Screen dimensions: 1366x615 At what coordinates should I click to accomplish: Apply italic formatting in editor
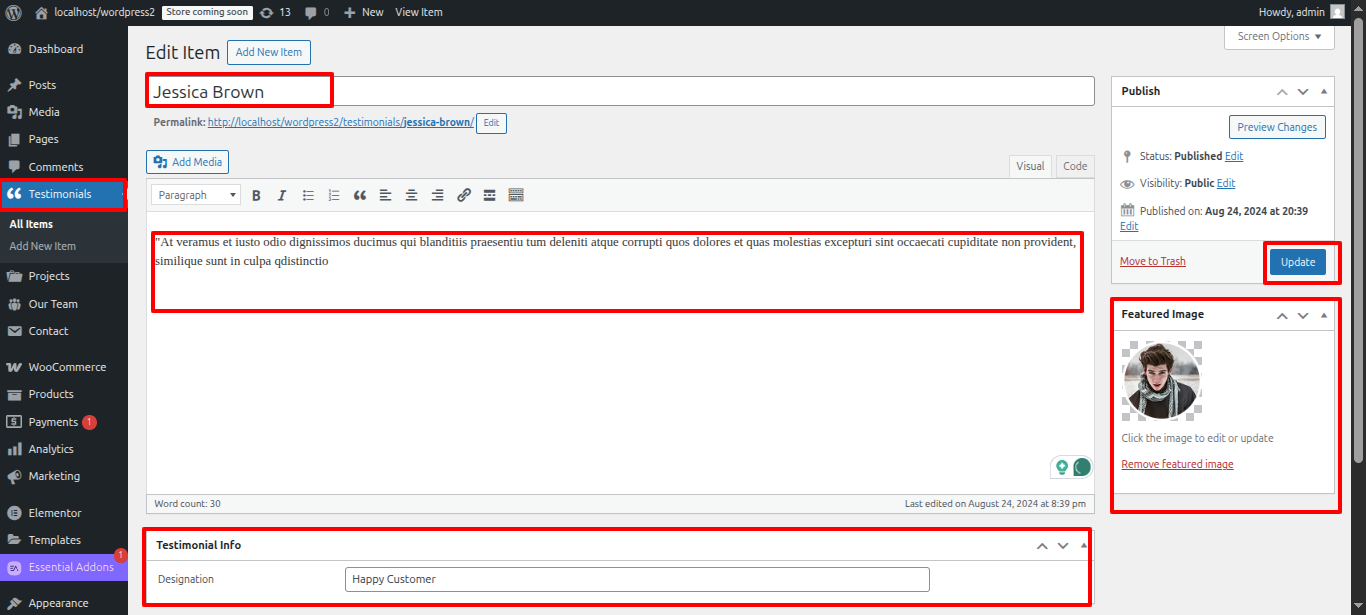(x=282, y=196)
